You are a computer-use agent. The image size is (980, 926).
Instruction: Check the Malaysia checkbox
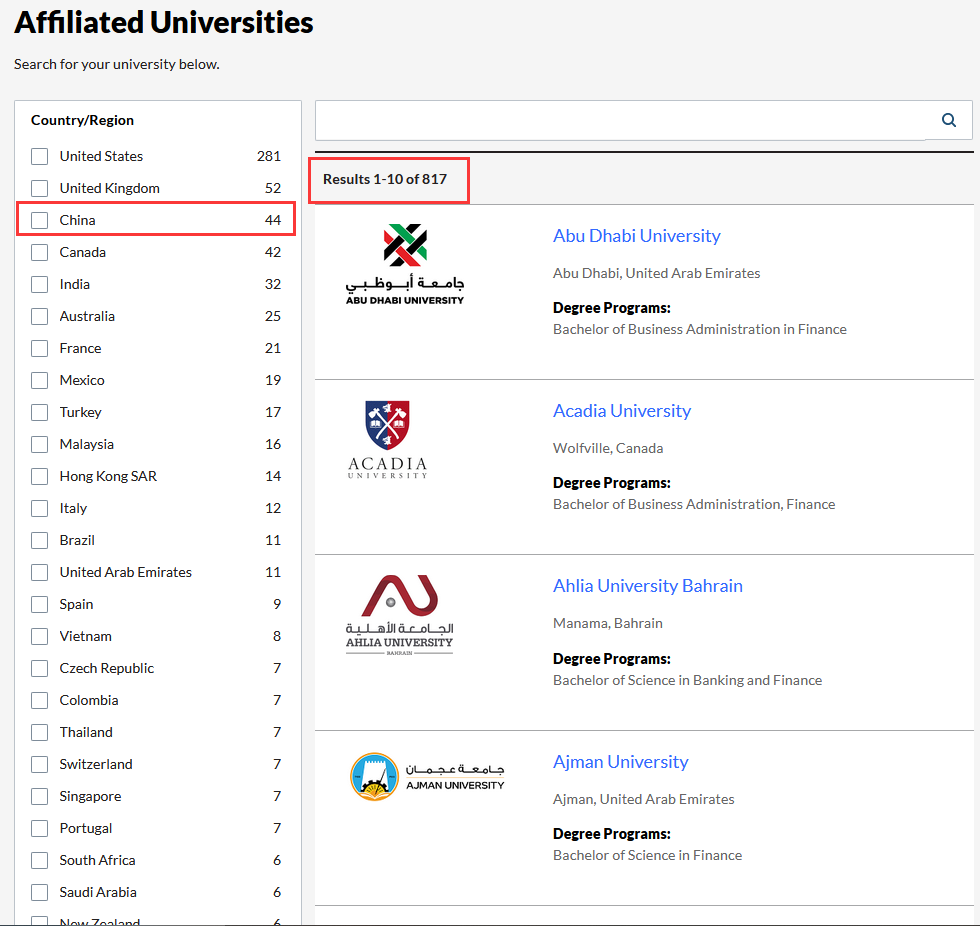pos(39,444)
